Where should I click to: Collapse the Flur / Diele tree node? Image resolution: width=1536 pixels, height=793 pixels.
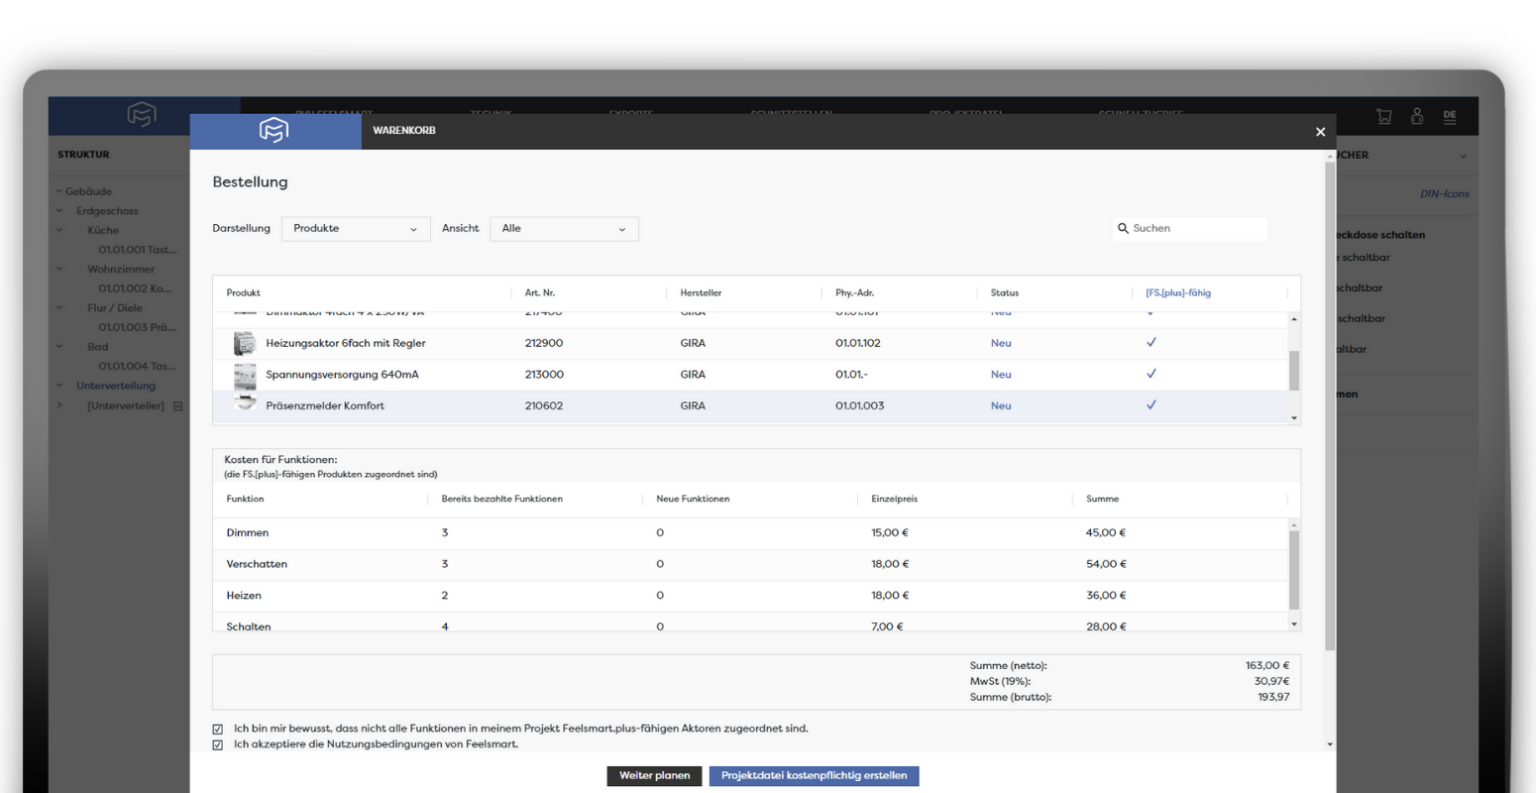(59, 308)
